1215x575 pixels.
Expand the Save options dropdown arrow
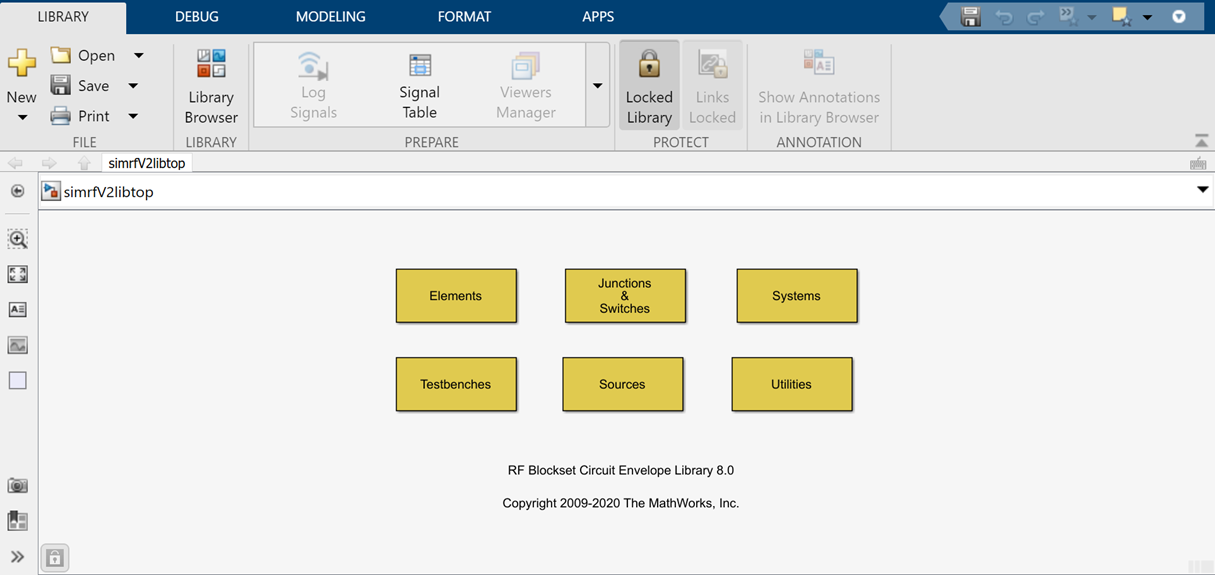(x=133, y=86)
